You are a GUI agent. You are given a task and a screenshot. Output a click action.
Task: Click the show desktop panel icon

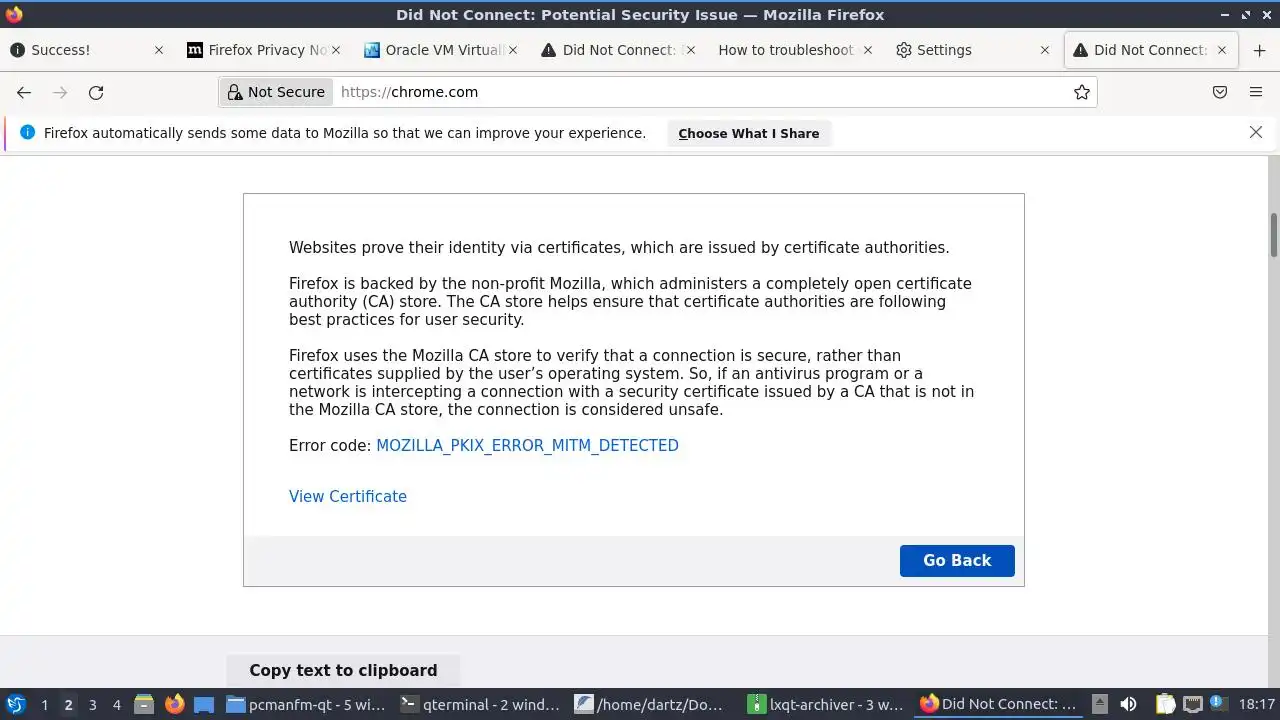point(204,704)
